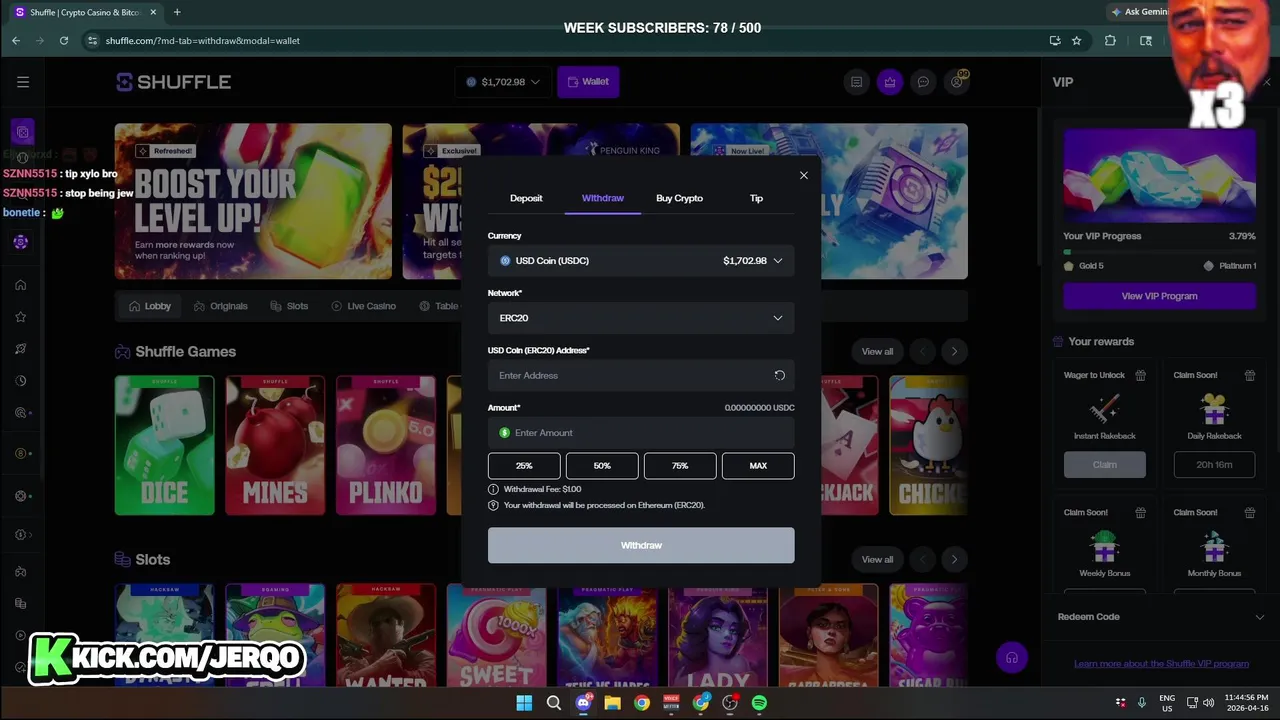1280x720 pixels.
Task: Set amount to 75%
Action: pyautogui.click(x=680, y=466)
